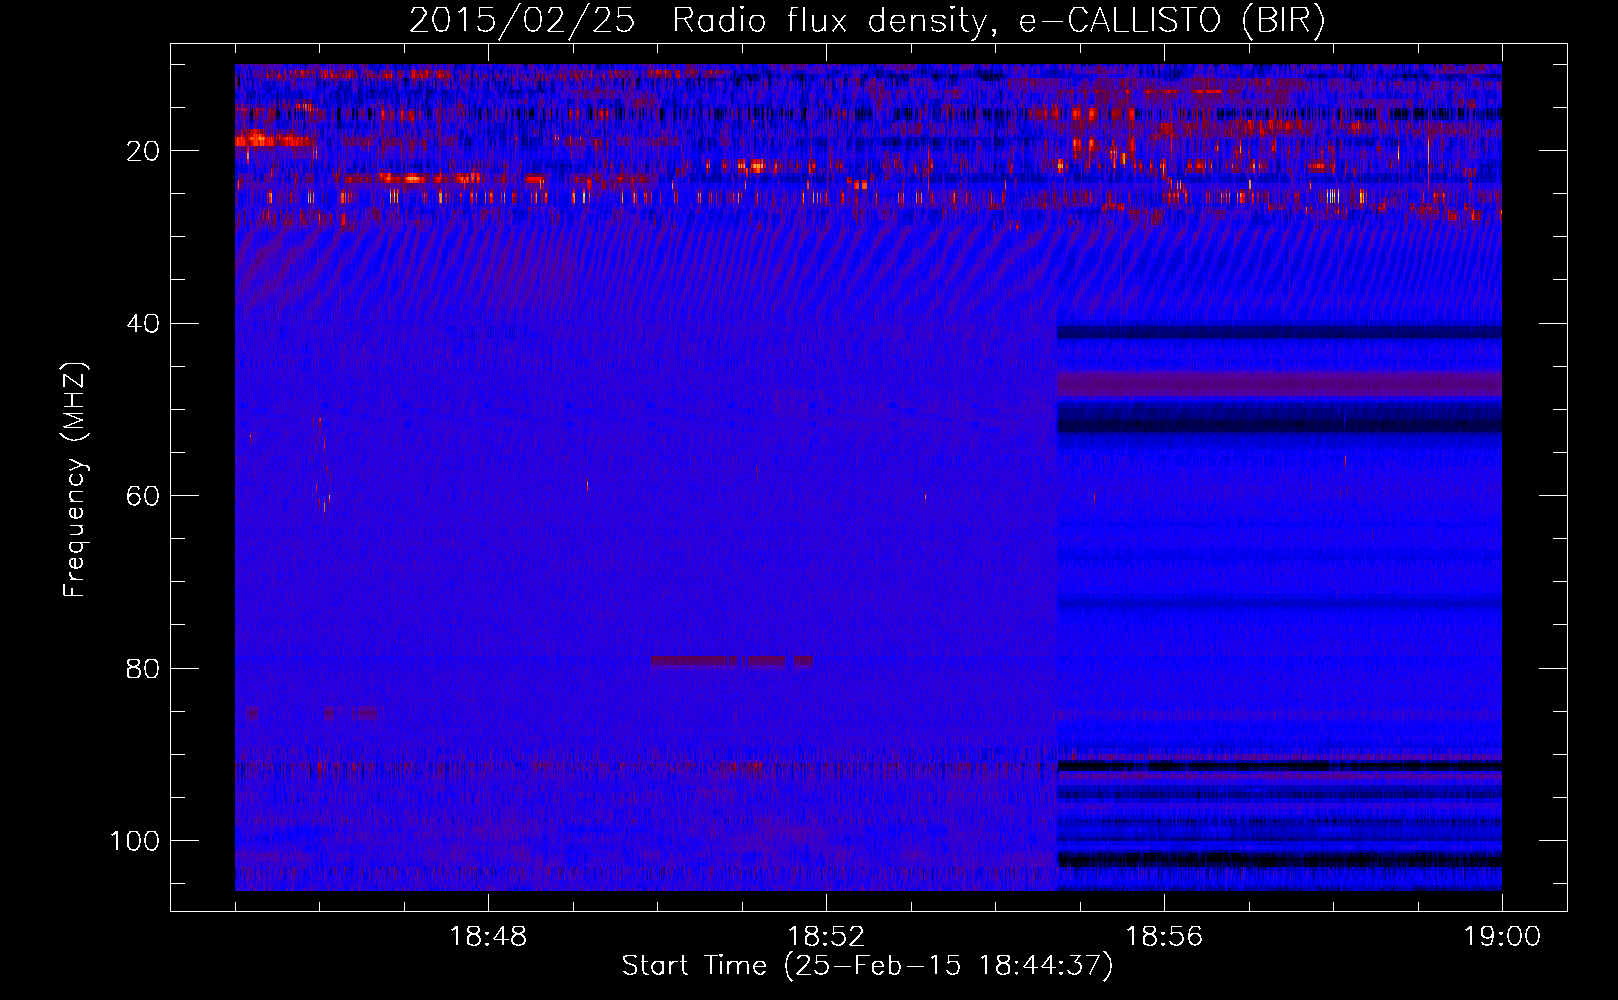Click the 40 frequency axis label
Screen dimensions: 1618x1000
pos(144,324)
